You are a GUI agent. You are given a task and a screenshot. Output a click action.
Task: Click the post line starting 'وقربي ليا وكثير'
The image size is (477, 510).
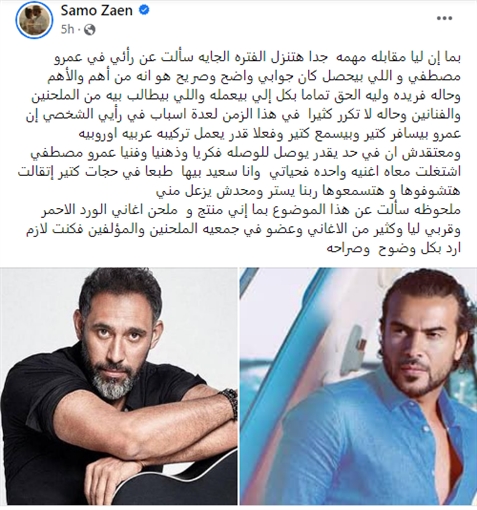[244, 230]
